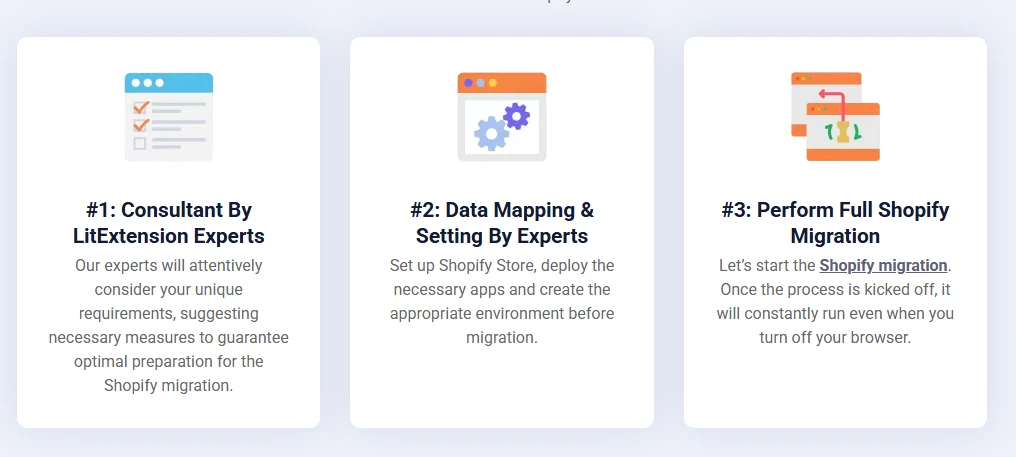
Task: Click the "#1: Consultant By LitExtension Experts" heading
Action: click(x=168, y=223)
